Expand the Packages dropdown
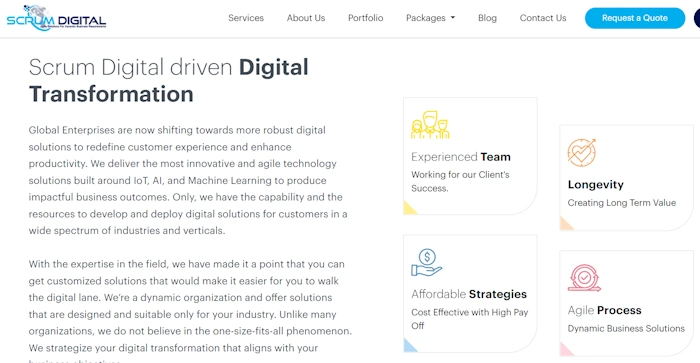The image size is (700, 363). click(x=430, y=18)
